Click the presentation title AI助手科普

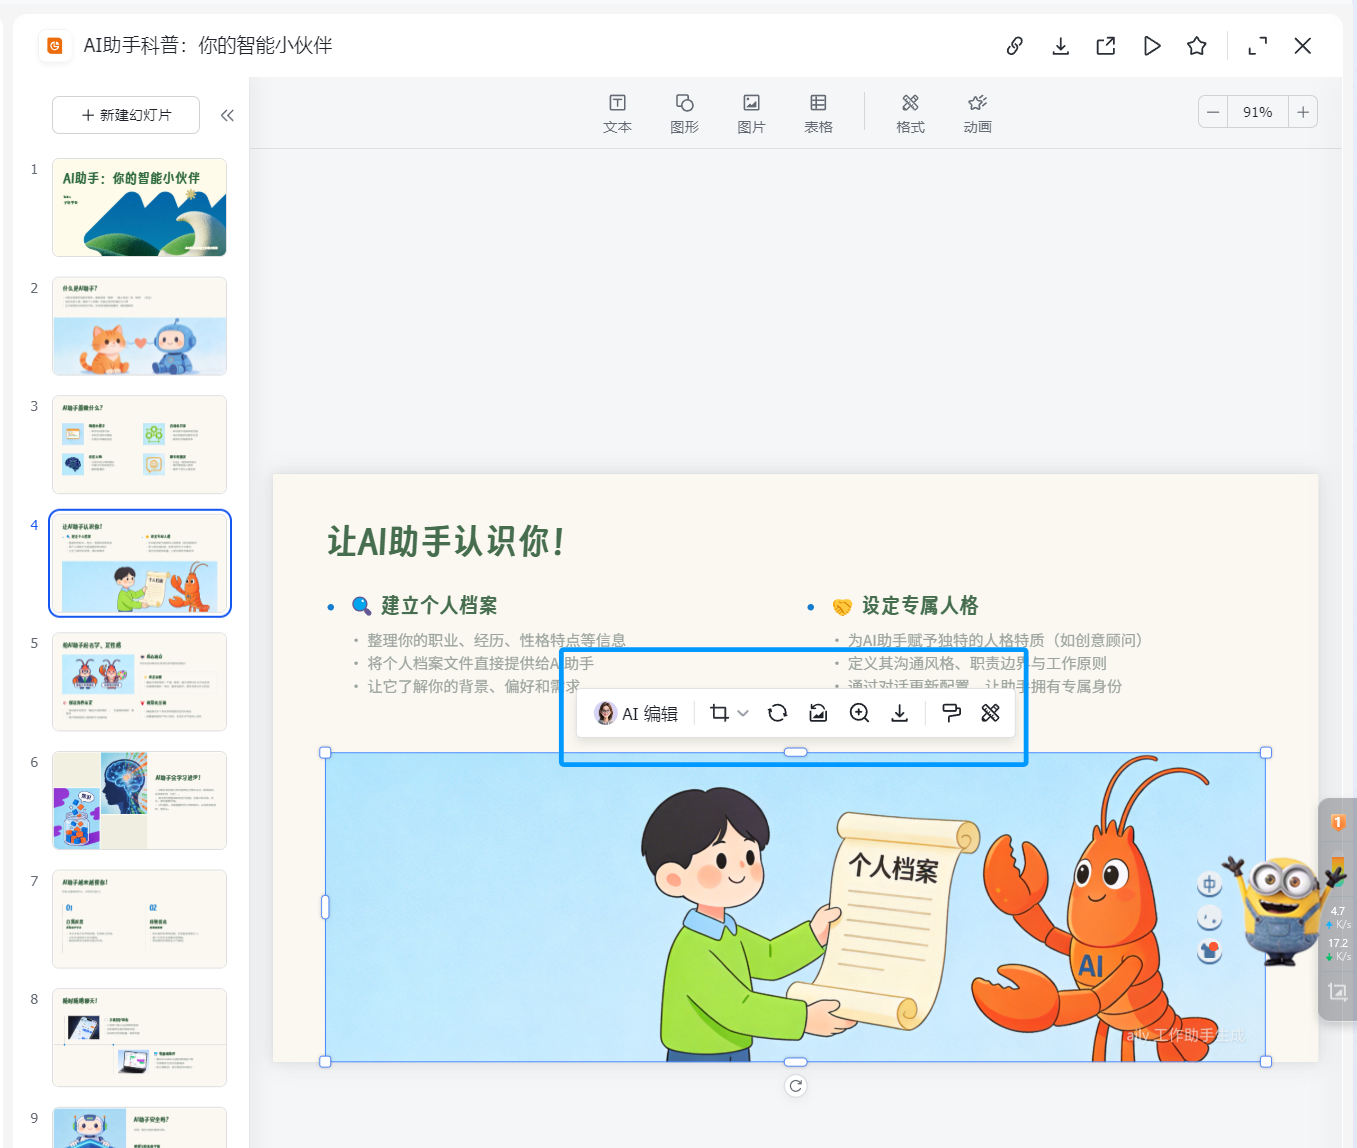click(x=208, y=46)
